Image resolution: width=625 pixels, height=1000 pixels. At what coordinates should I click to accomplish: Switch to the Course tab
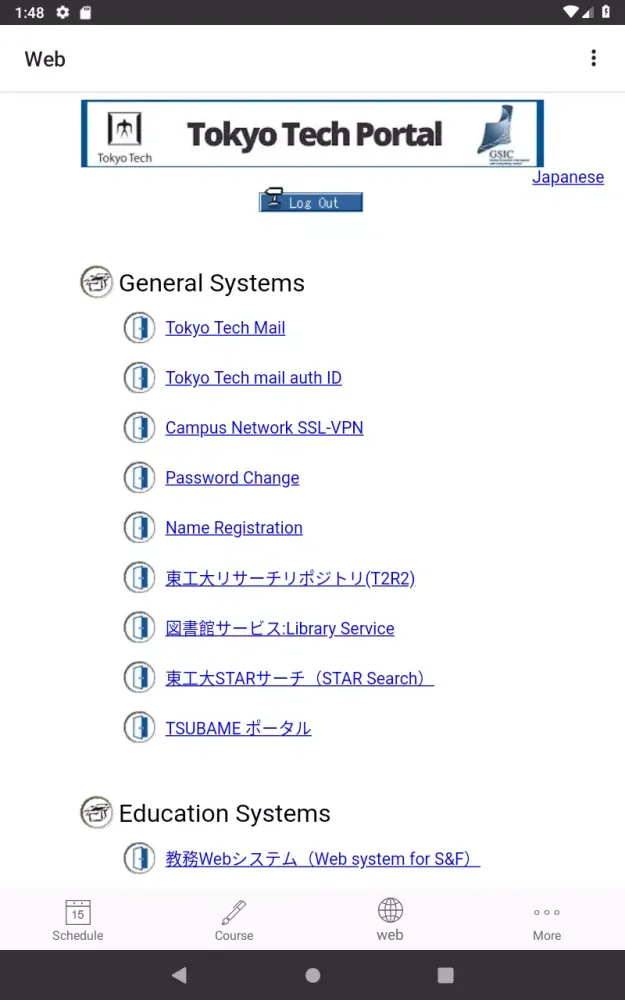click(x=234, y=920)
